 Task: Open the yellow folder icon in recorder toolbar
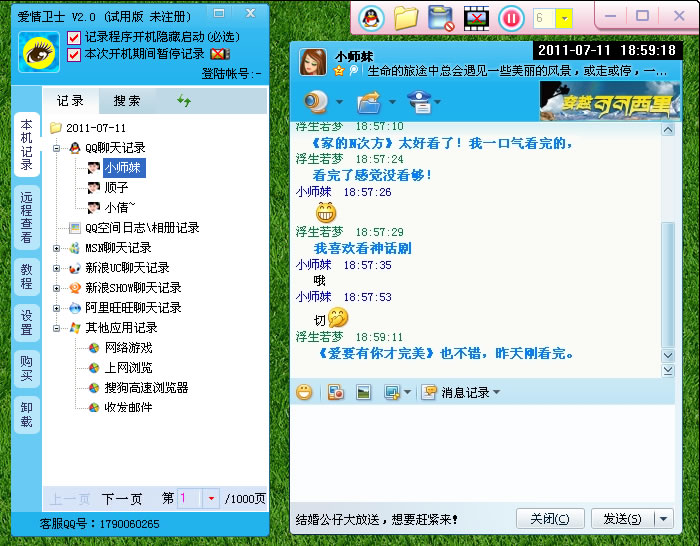(406, 19)
